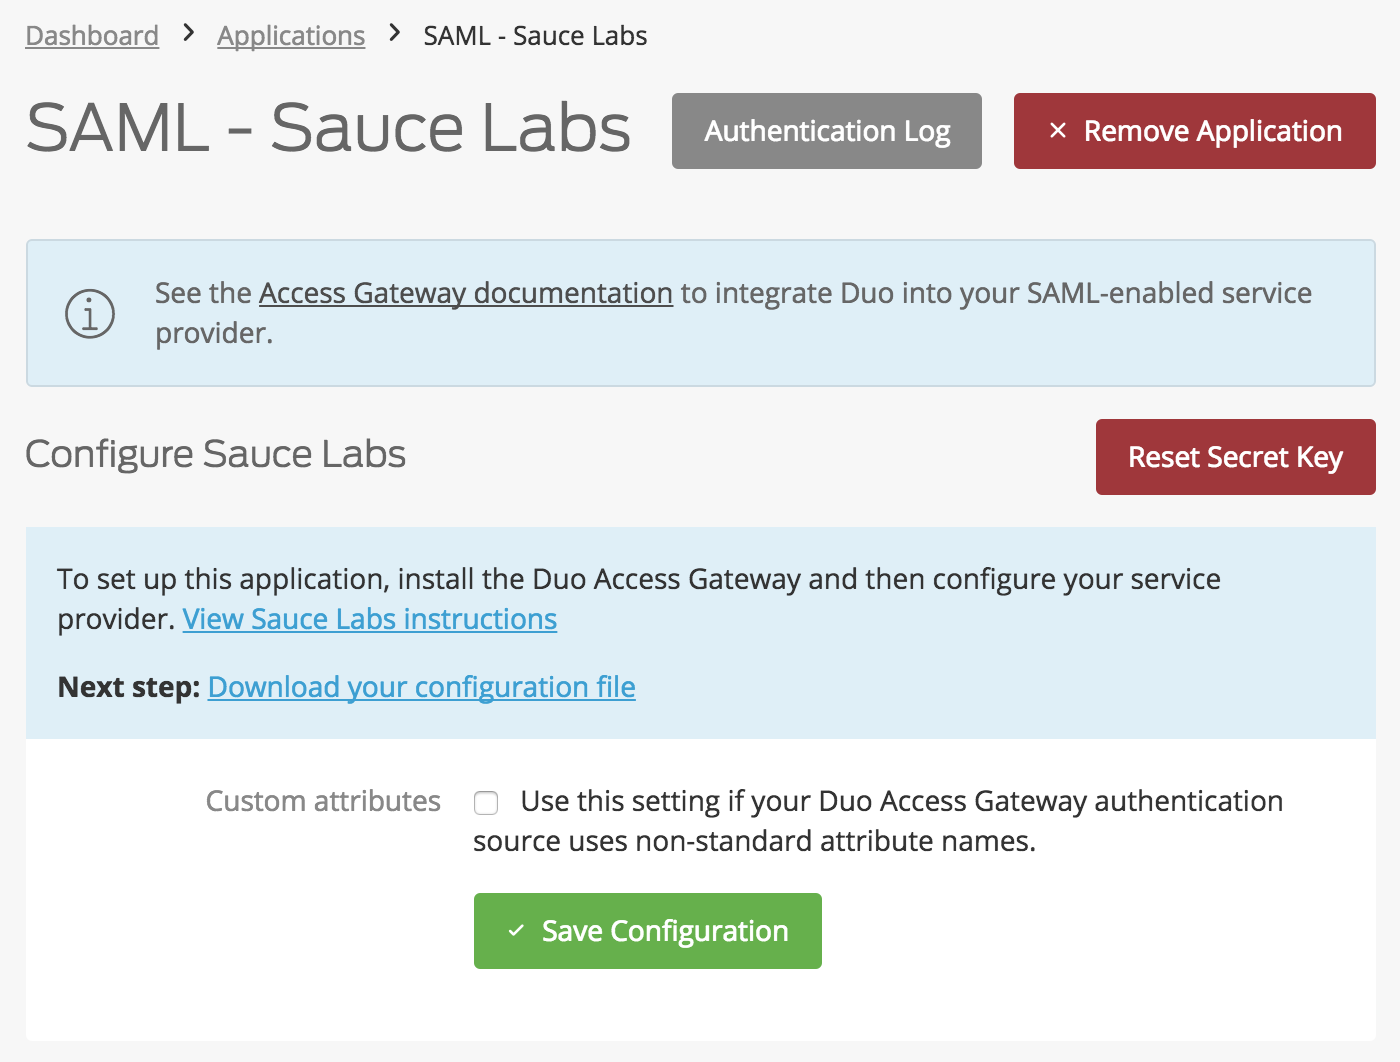Click the X icon on Remove Application
The image size is (1400, 1062).
click(1059, 131)
